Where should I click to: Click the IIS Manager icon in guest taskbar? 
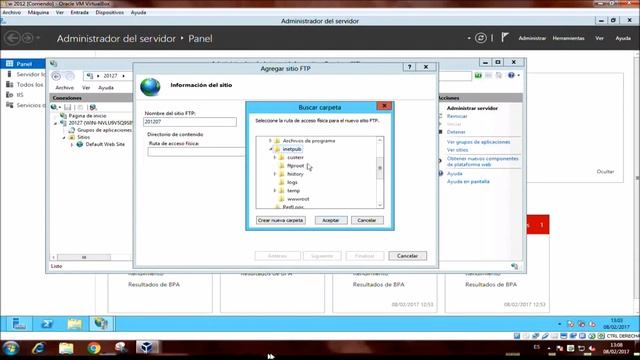click(101, 324)
